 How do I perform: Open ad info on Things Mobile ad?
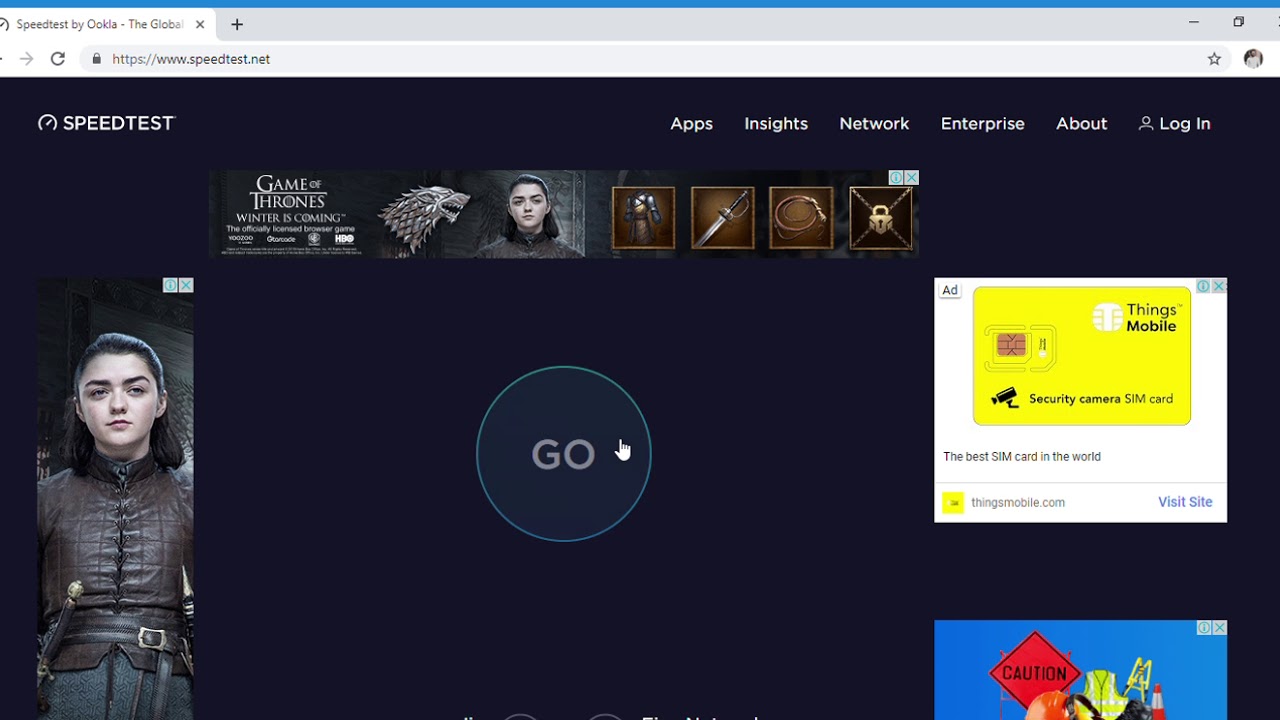point(1204,286)
